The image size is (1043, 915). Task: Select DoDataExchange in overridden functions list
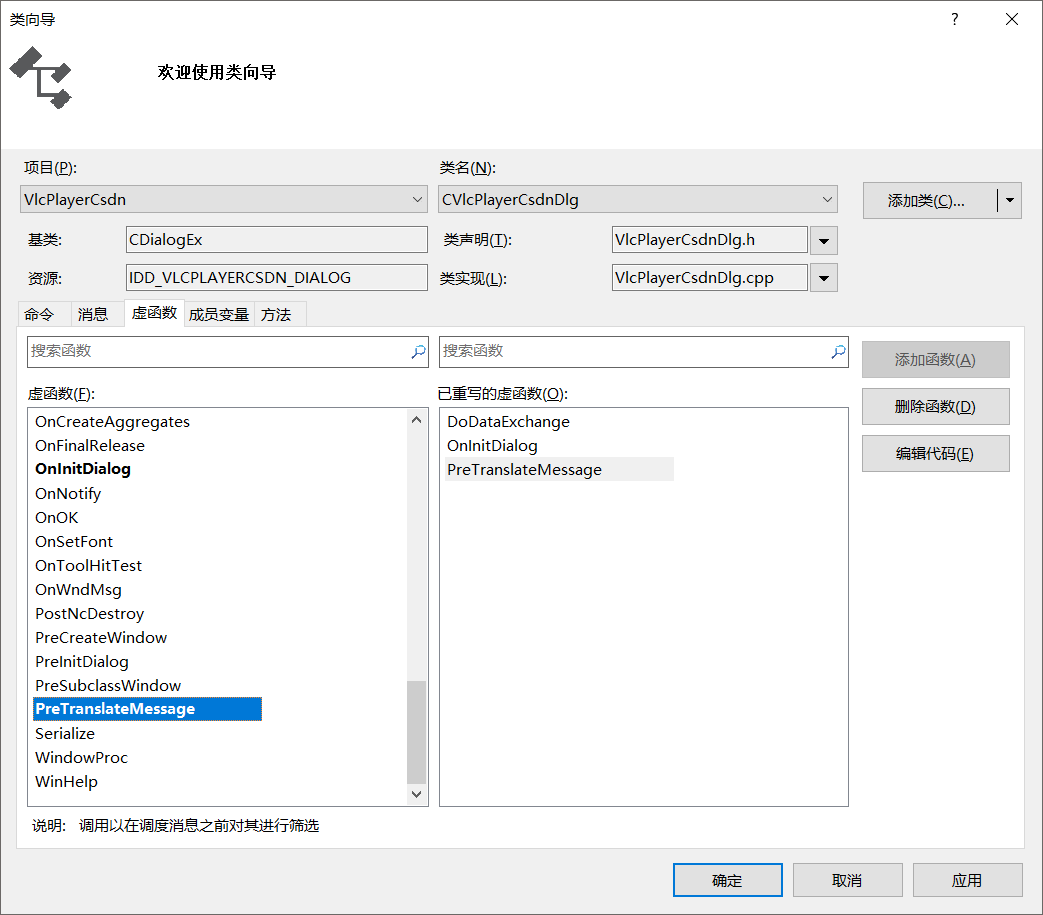[508, 422]
